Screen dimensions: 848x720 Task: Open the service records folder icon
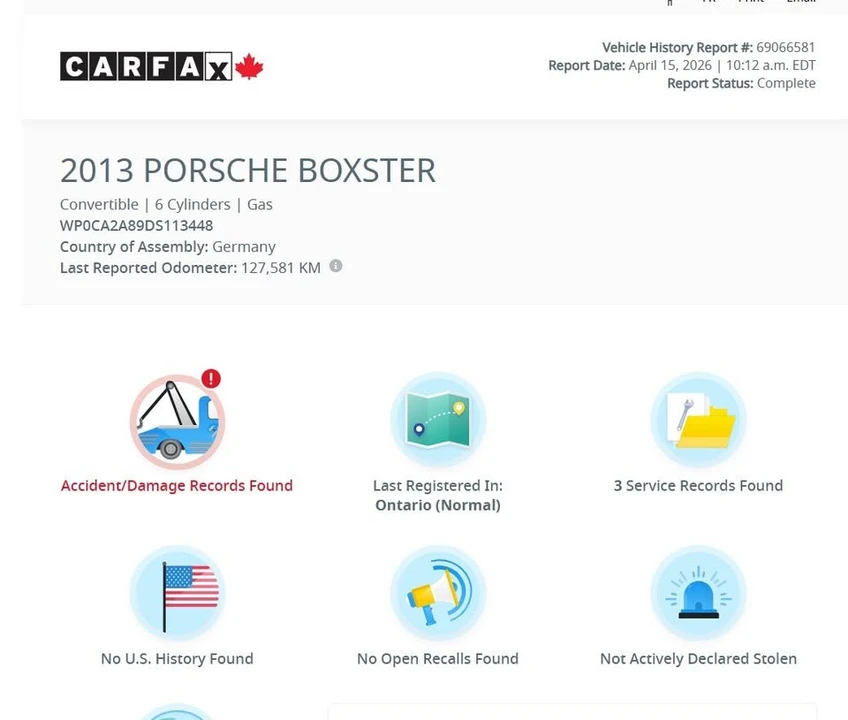(x=698, y=419)
